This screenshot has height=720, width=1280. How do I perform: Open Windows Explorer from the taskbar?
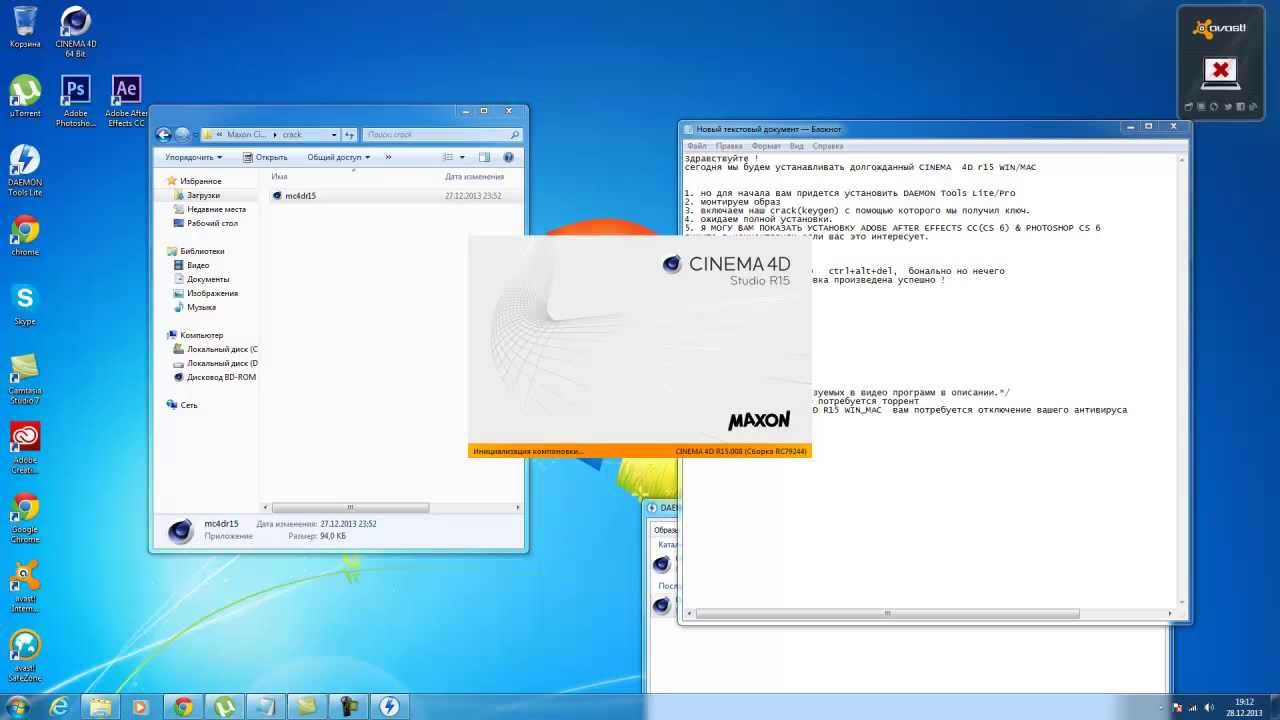pyautogui.click(x=101, y=706)
